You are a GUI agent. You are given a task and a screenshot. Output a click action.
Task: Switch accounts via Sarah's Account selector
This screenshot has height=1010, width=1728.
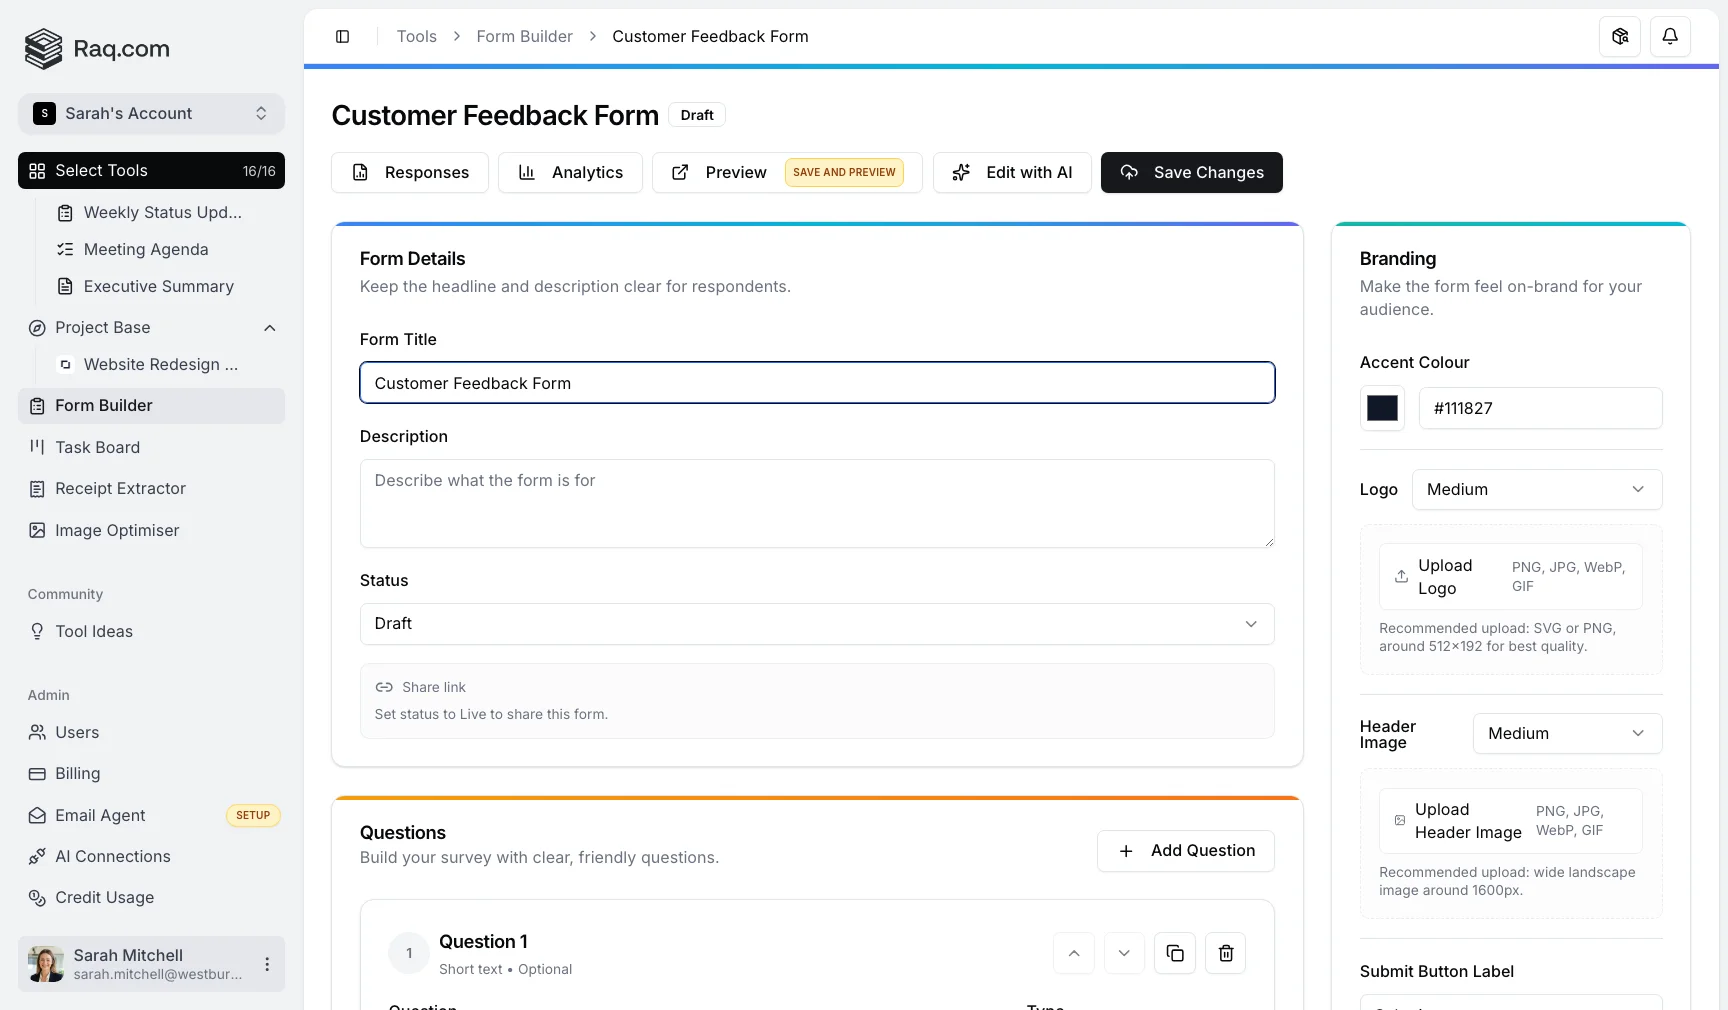click(x=151, y=114)
